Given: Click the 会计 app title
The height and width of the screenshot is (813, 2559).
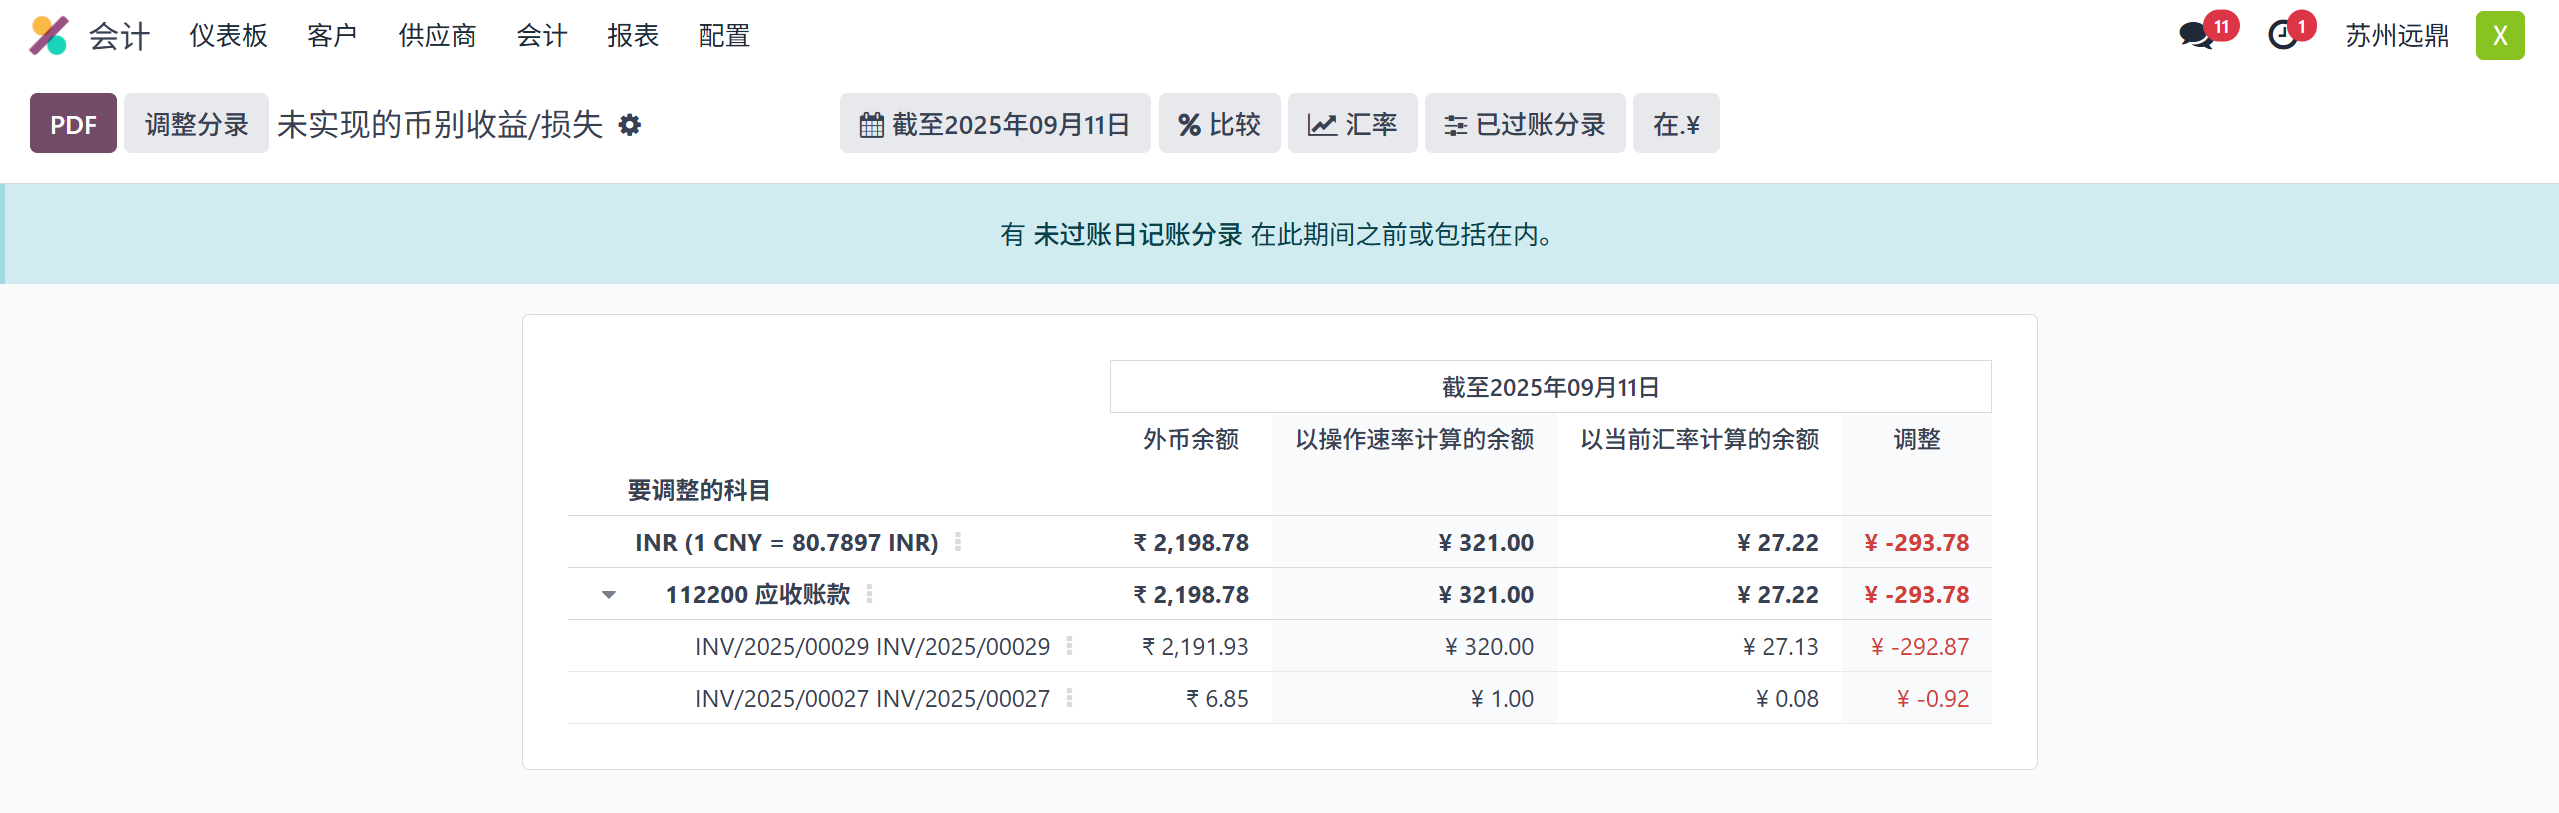Looking at the screenshot, I should pyautogui.click(x=119, y=36).
